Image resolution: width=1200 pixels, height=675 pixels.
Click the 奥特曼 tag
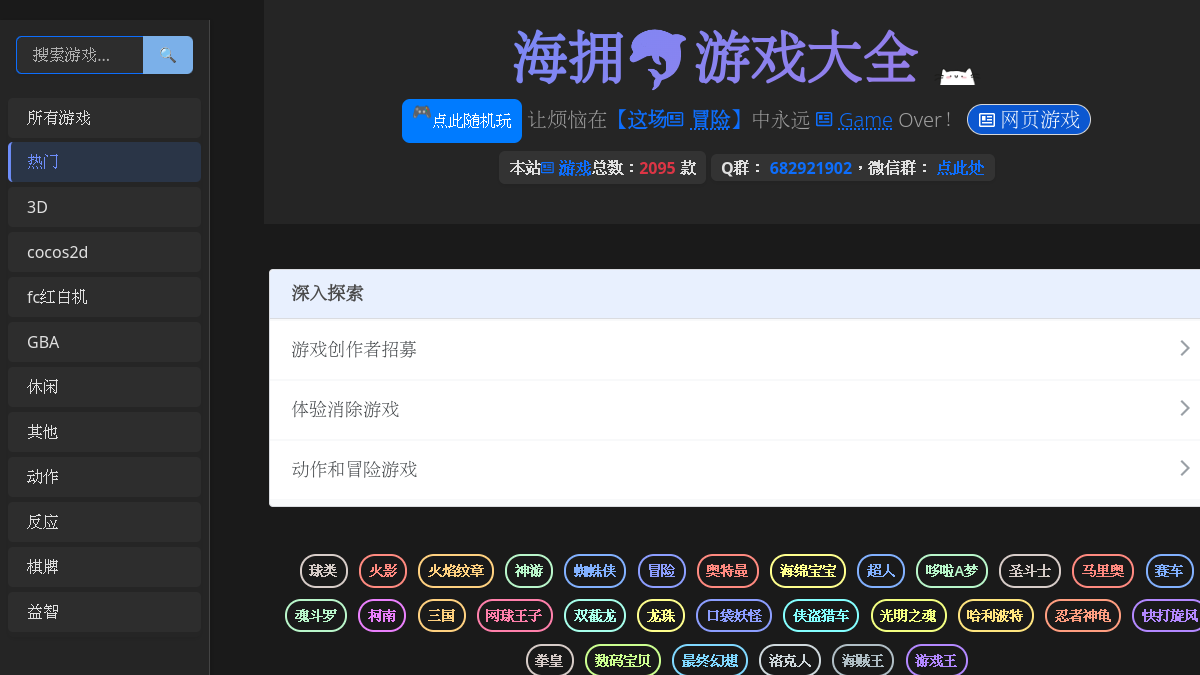(x=728, y=571)
